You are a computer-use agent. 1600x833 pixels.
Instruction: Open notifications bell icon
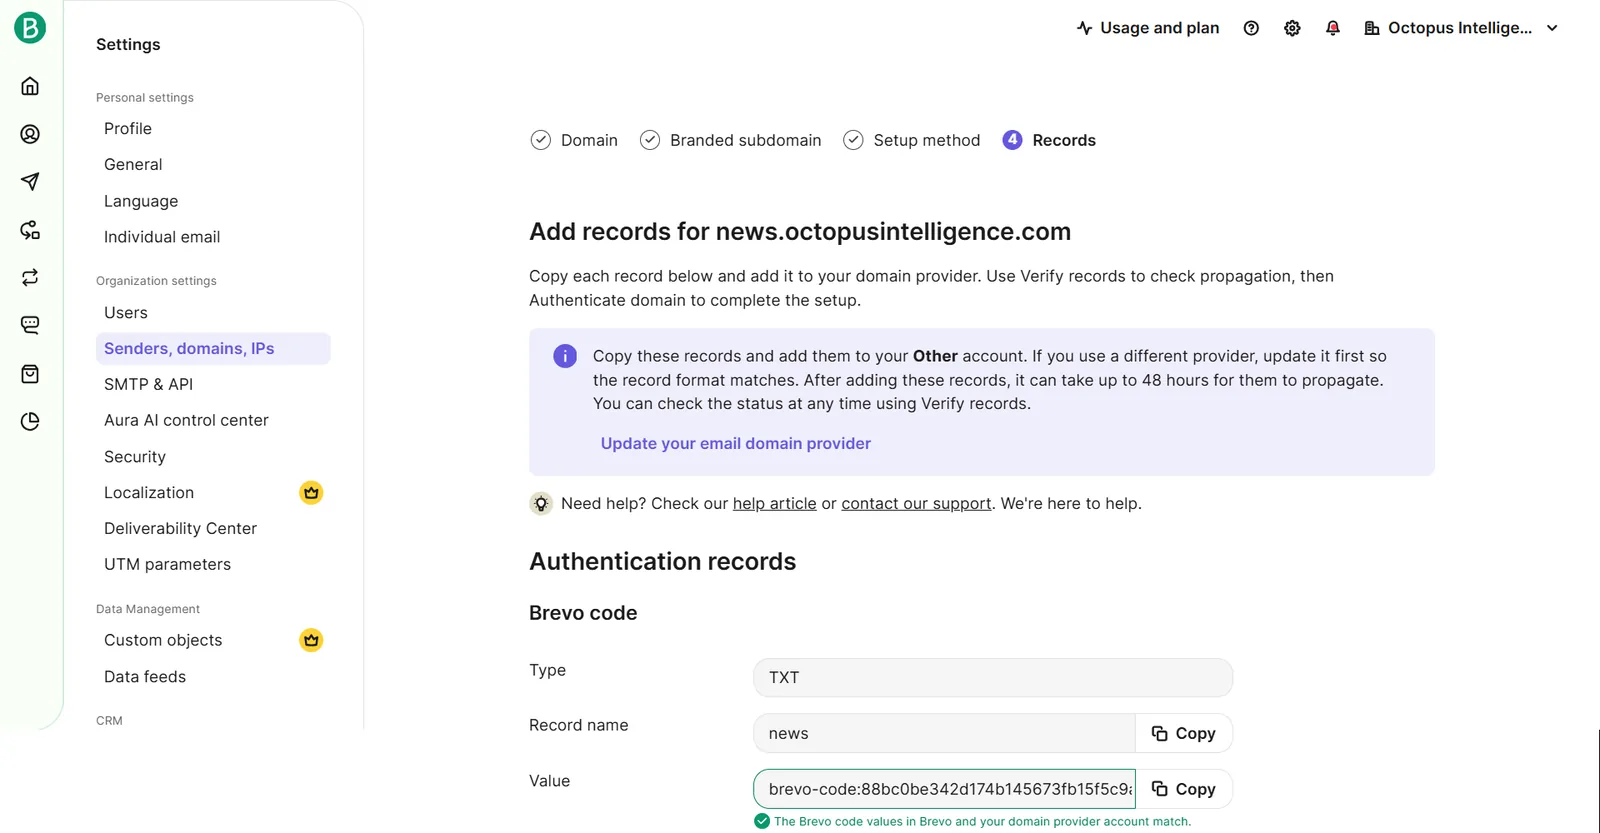click(x=1333, y=28)
